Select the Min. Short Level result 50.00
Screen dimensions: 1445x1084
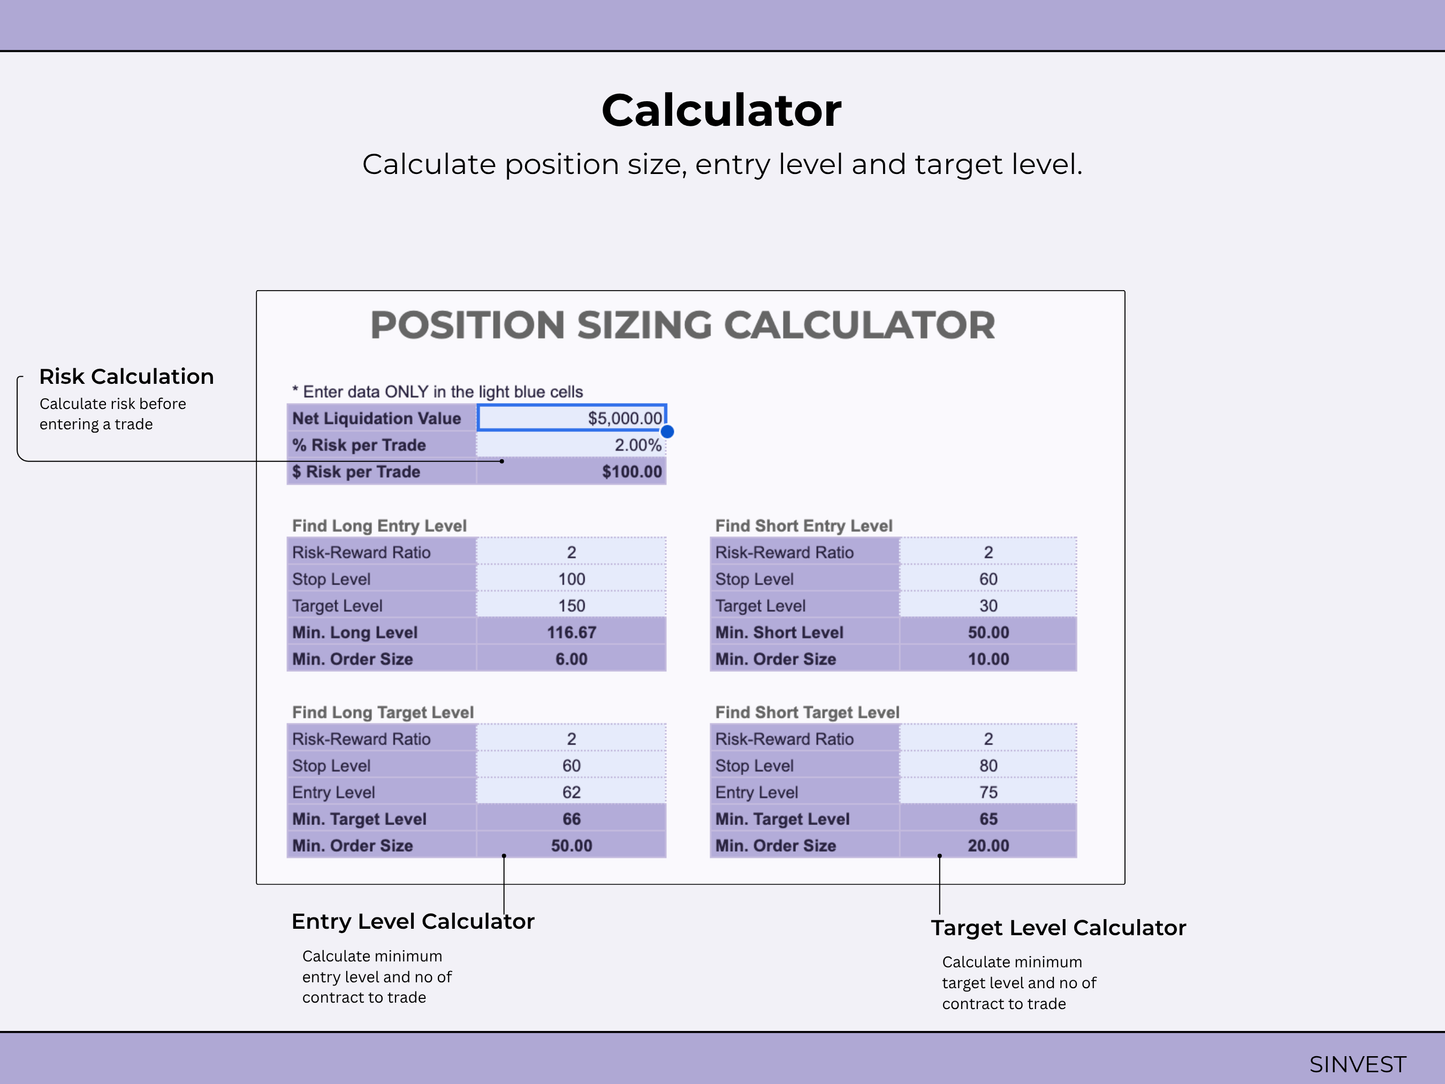(x=988, y=632)
